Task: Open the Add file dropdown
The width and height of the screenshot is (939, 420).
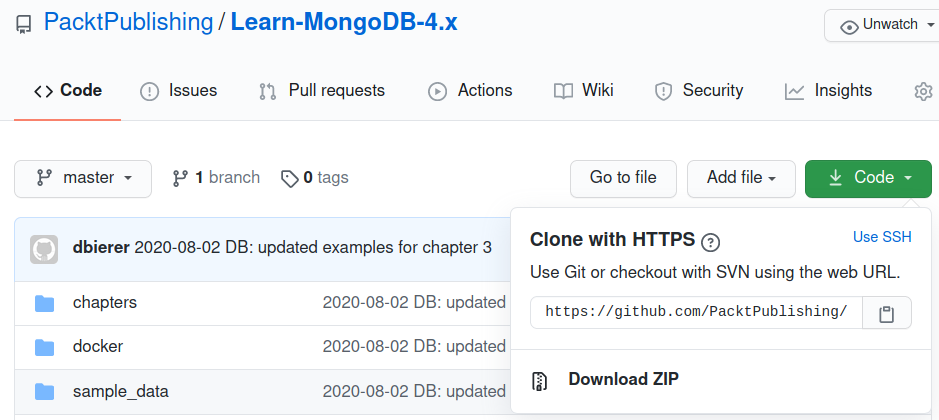Action: [741, 178]
